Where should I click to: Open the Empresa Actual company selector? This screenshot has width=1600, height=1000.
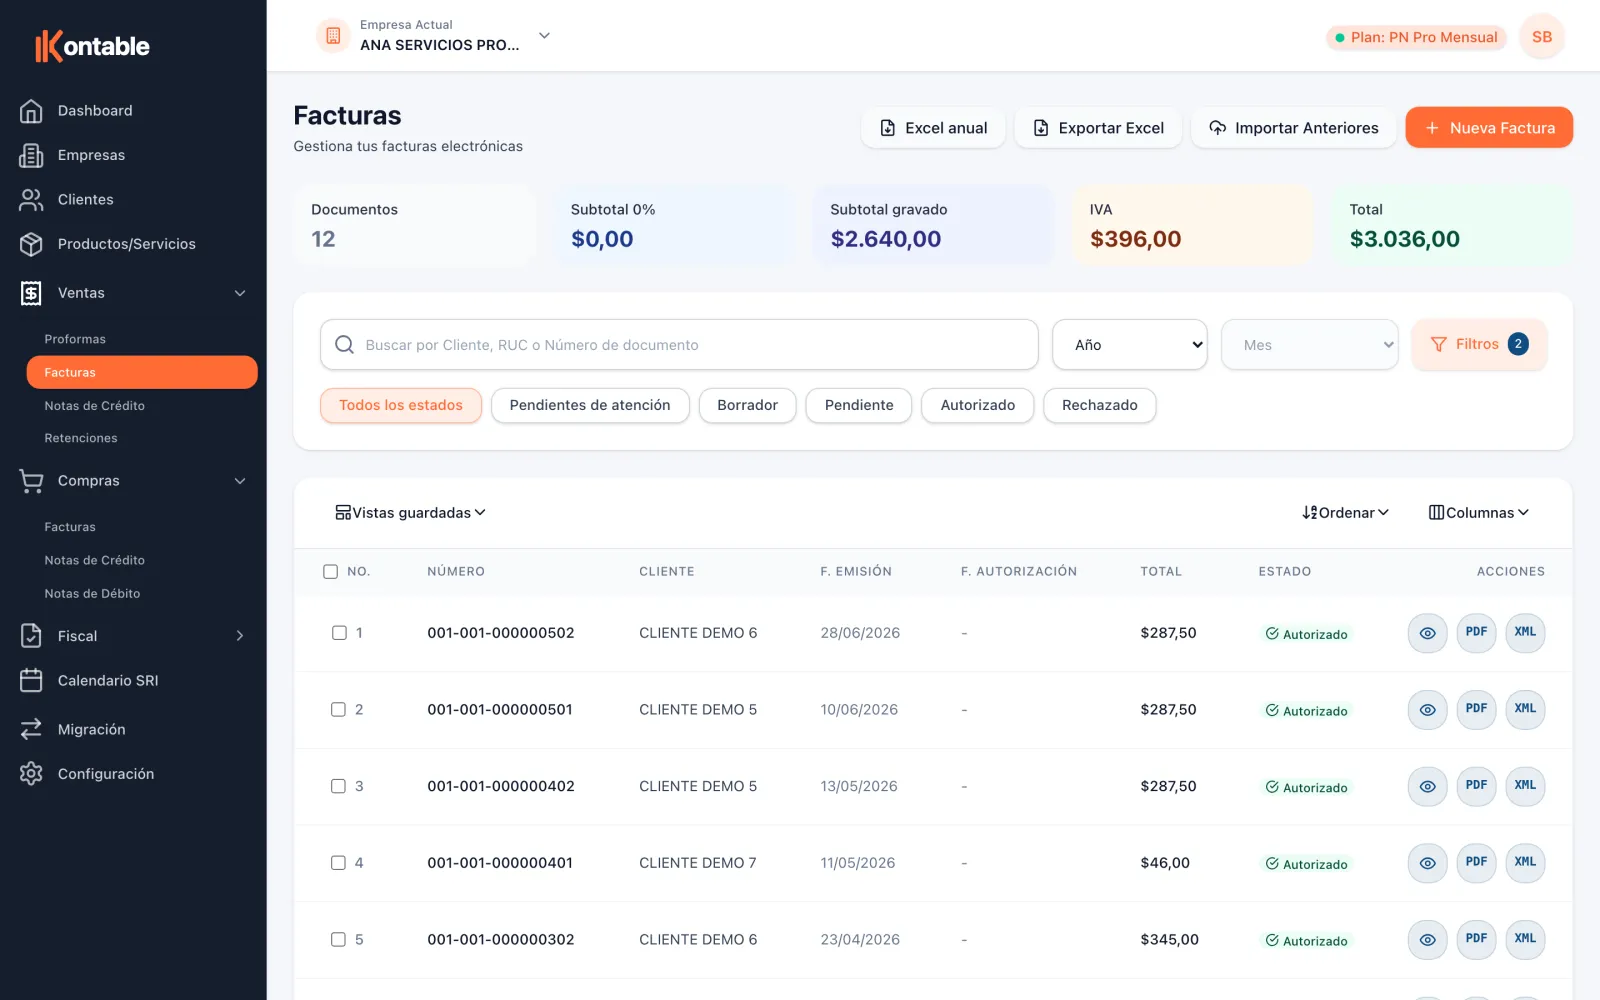436,36
